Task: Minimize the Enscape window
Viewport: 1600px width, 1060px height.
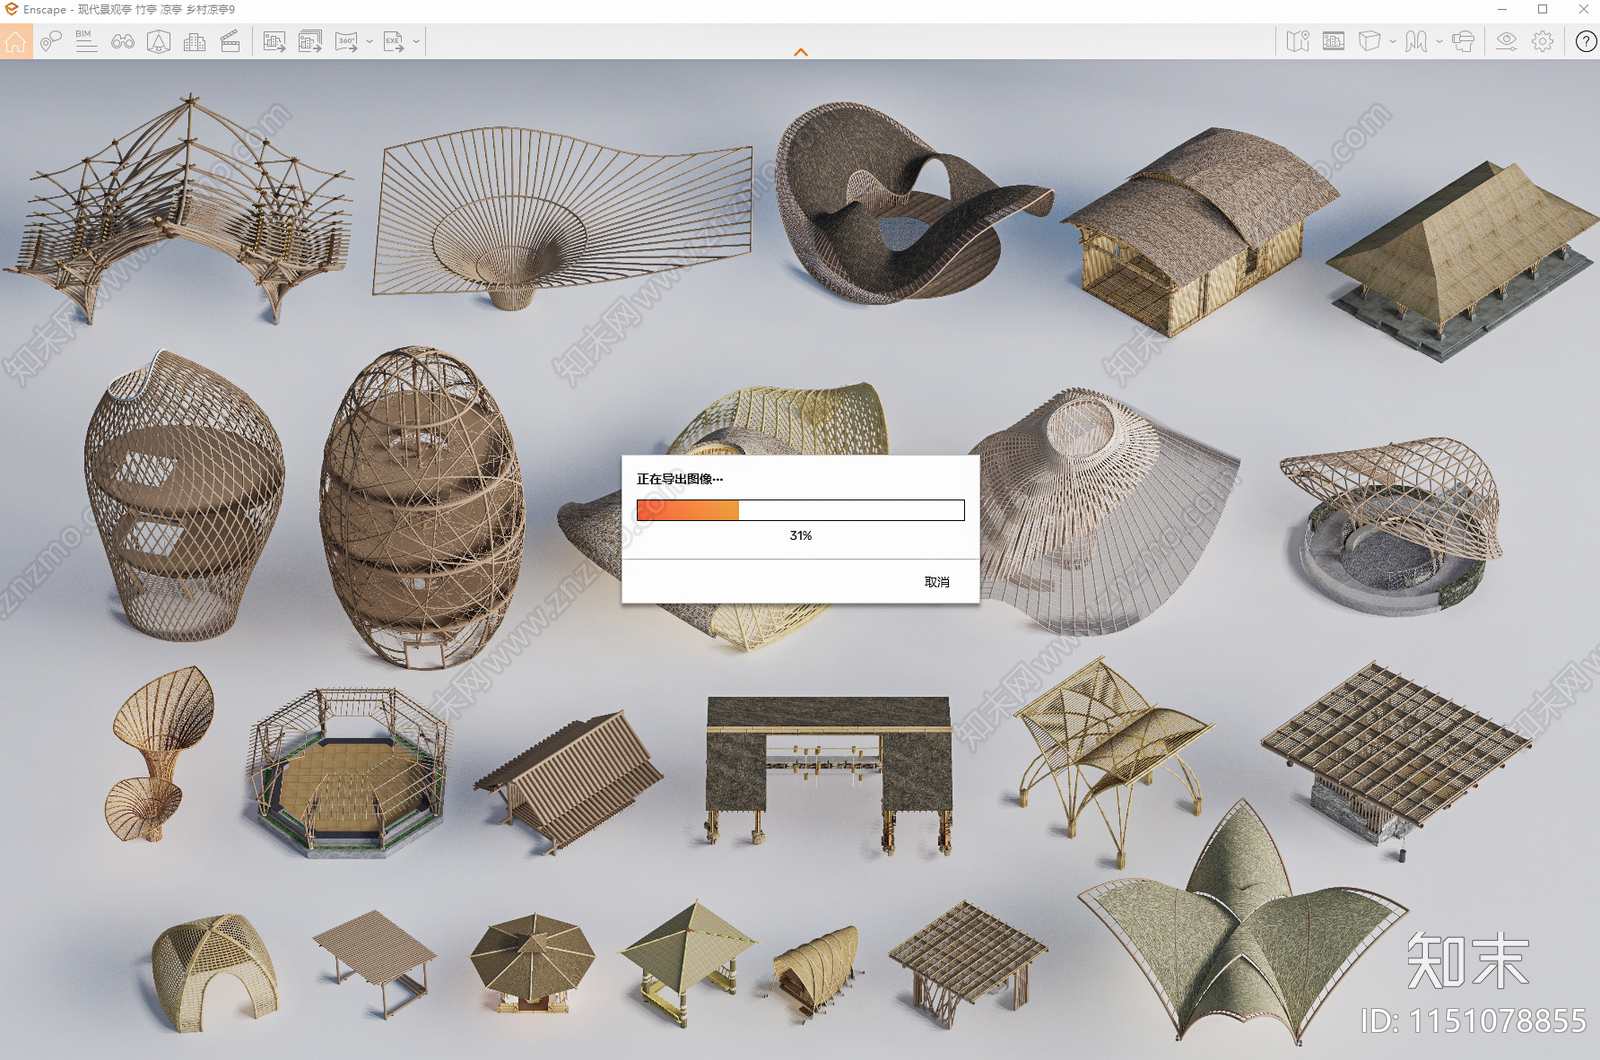Action: click(1502, 10)
